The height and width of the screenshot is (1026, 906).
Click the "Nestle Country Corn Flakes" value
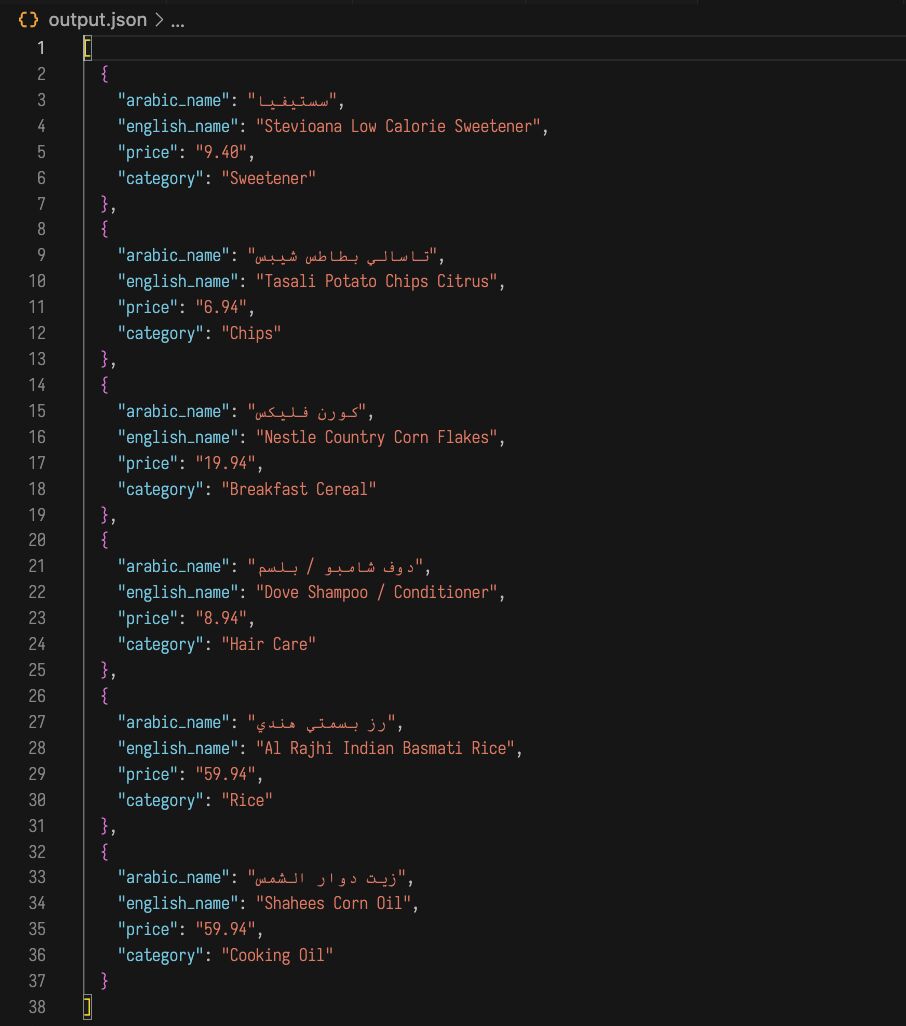(378, 437)
